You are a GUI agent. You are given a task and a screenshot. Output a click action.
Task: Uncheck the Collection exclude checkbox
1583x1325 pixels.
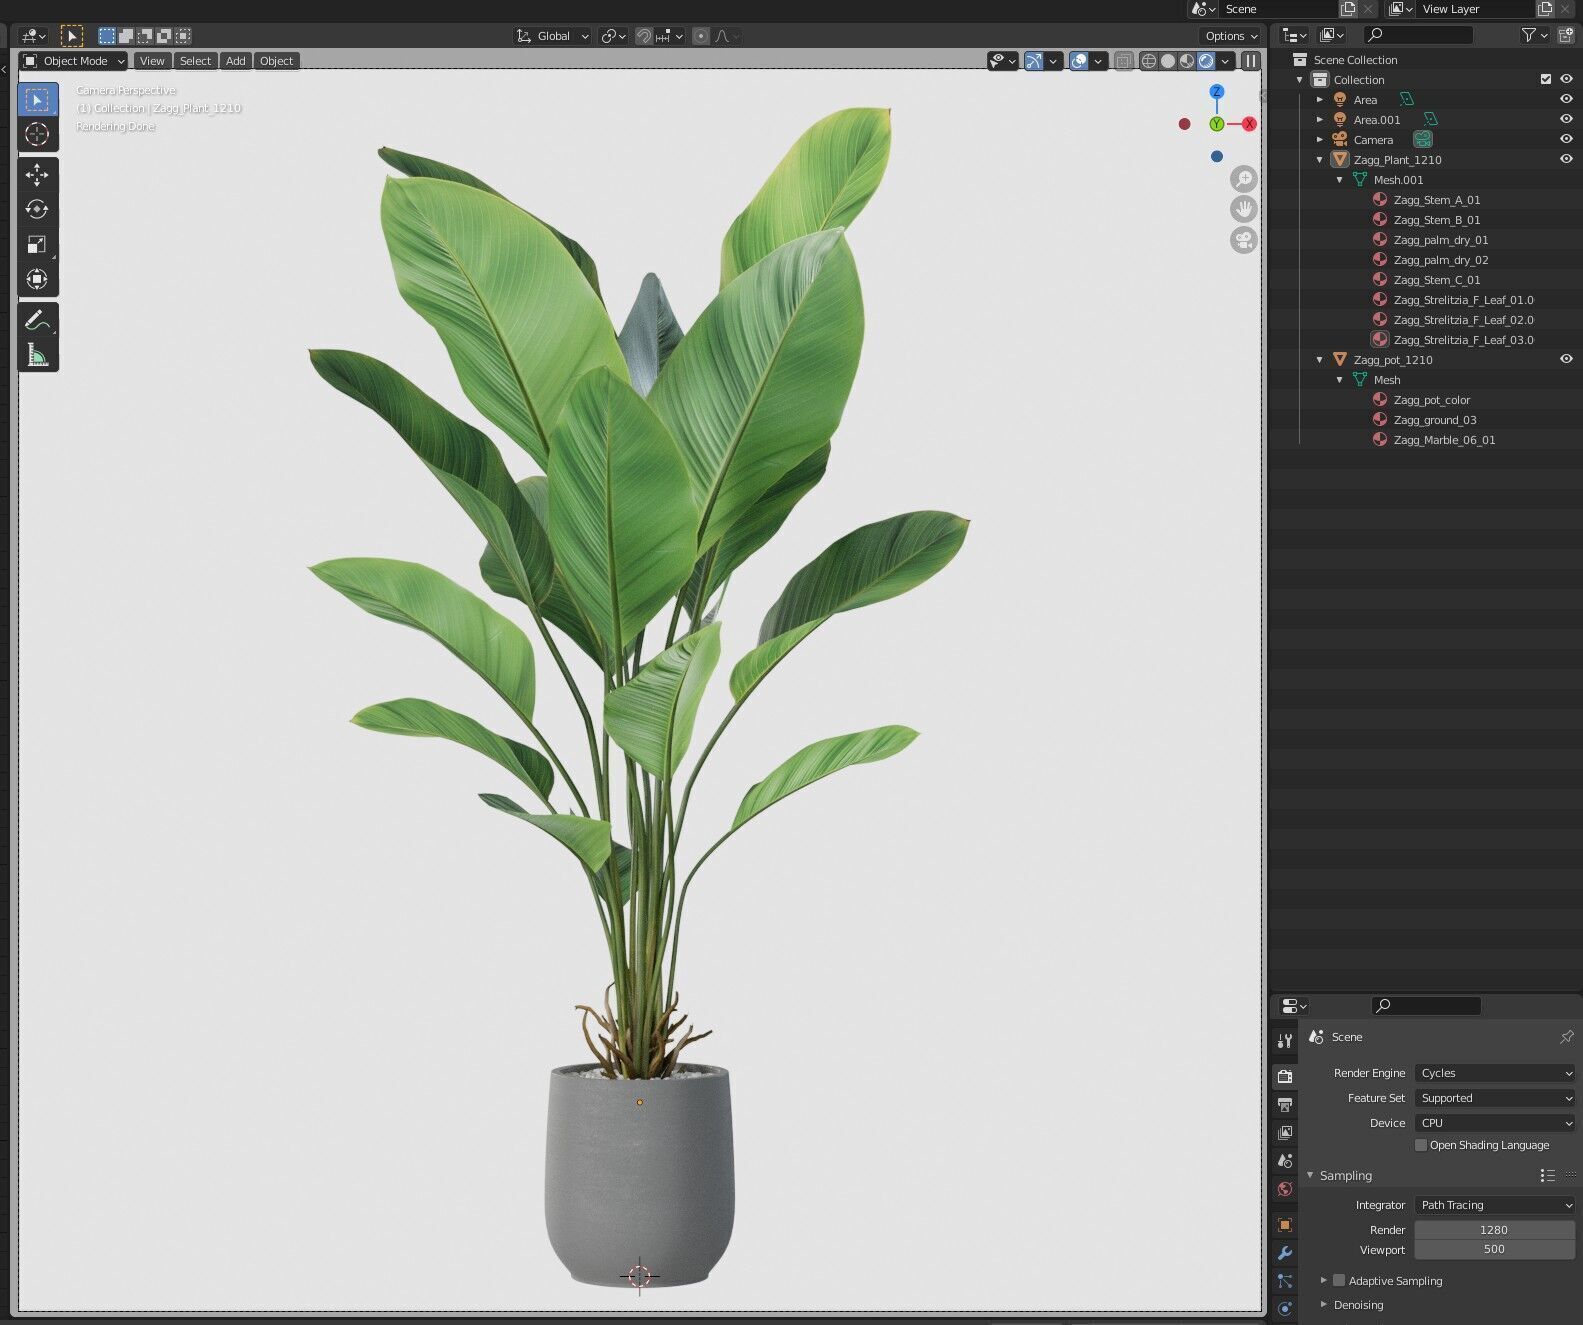click(x=1546, y=79)
